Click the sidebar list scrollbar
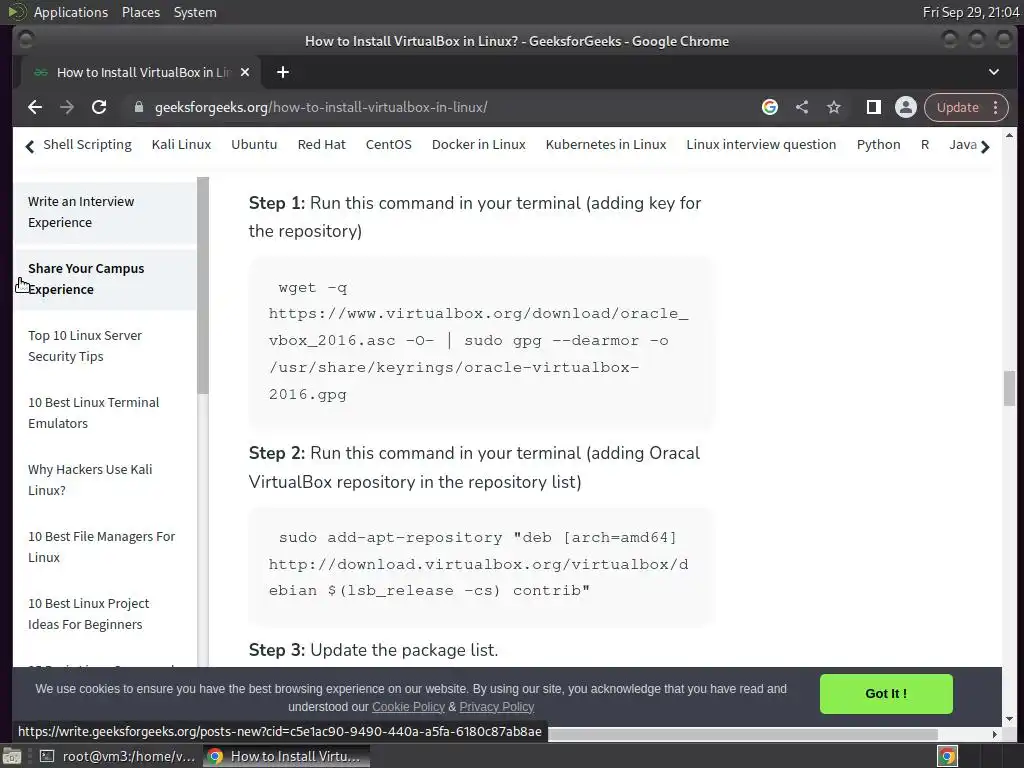Screen dimensions: 1024x768 pyautogui.click(x=203, y=285)
